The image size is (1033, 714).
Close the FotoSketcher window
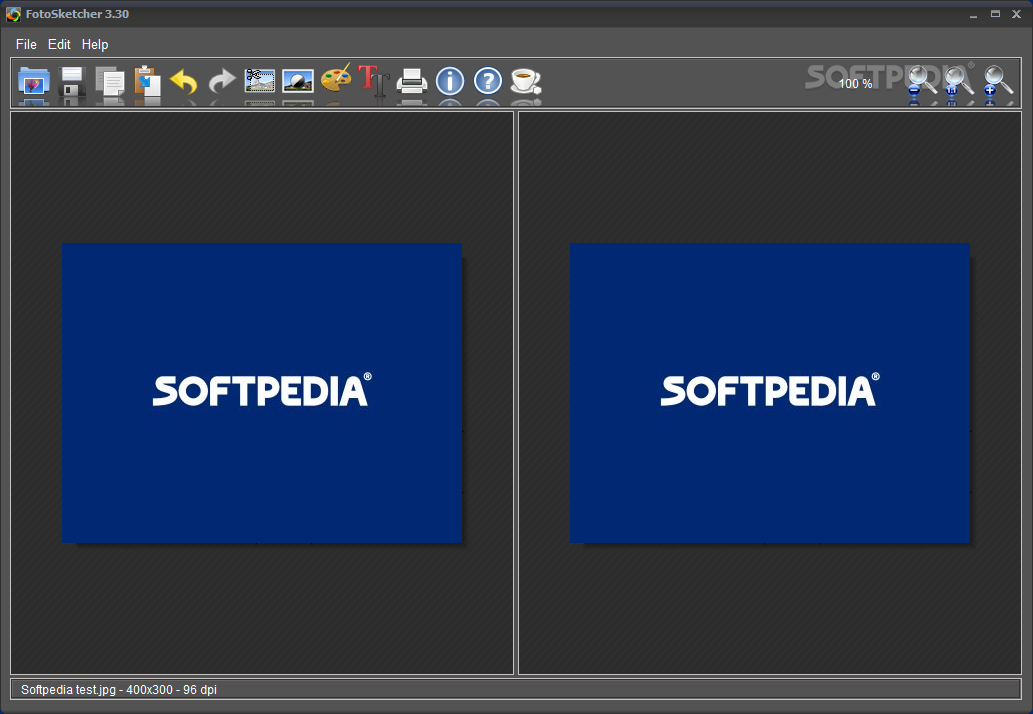point(1017,14)
